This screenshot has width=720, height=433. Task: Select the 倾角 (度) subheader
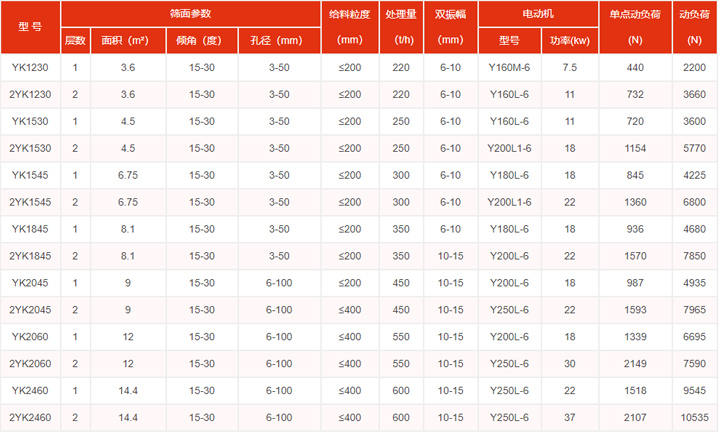tap(200, 41)
